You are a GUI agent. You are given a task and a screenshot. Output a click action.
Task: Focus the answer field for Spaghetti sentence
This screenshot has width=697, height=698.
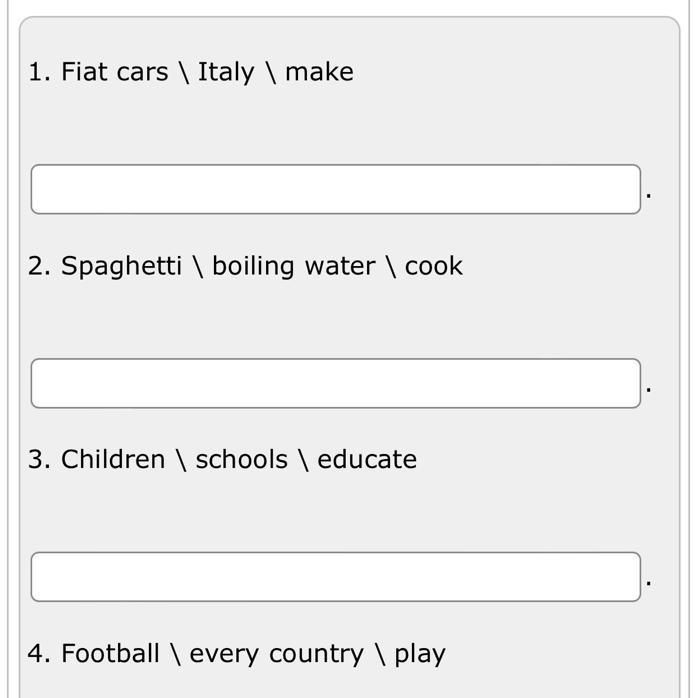coord(335,383)
